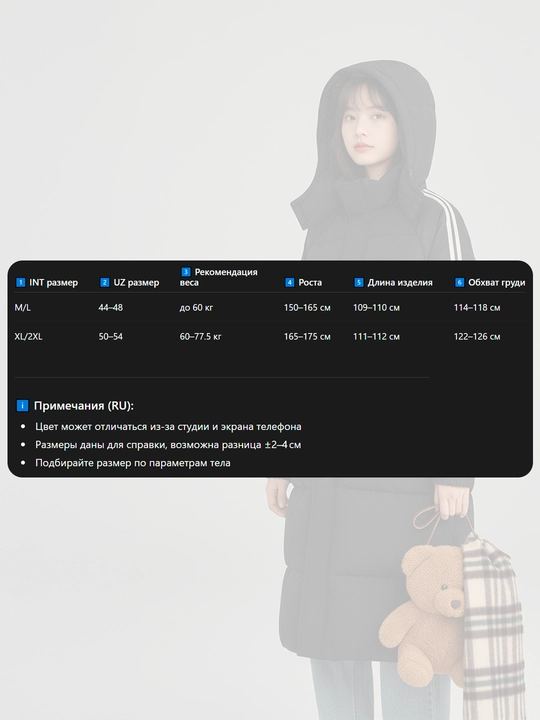Screen dimensions: 540x720
Task: Click the number 1 icon beside INT размер
Action: pyautogui.click(x=20, y=282)
